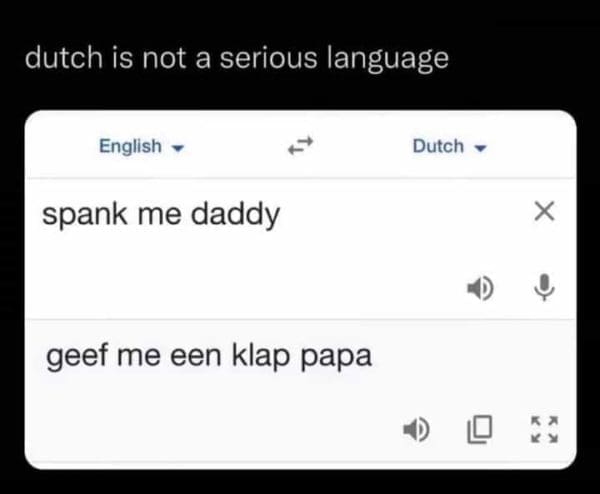The height and width of the screenshot is (494, 600).
Task: Copy the Dutch translation
Action: (x=479, y=430)
